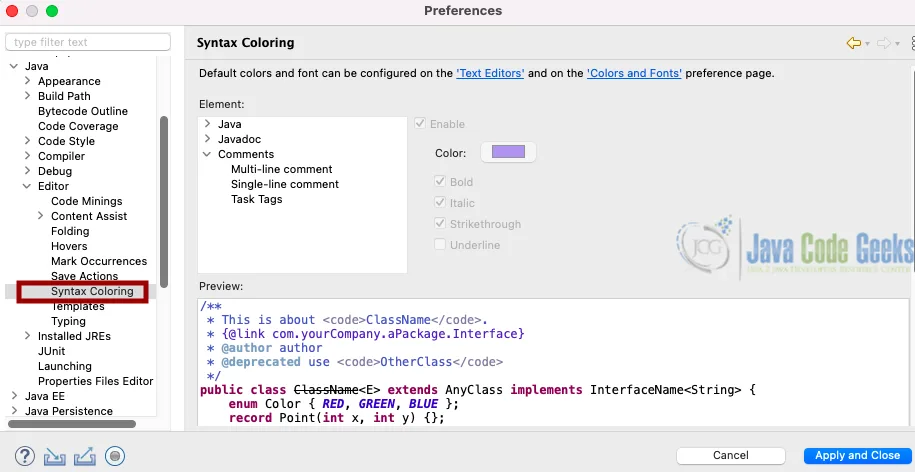Open Code Minings preference page
This screenshot has width=915, height=472.
(86, 201)
